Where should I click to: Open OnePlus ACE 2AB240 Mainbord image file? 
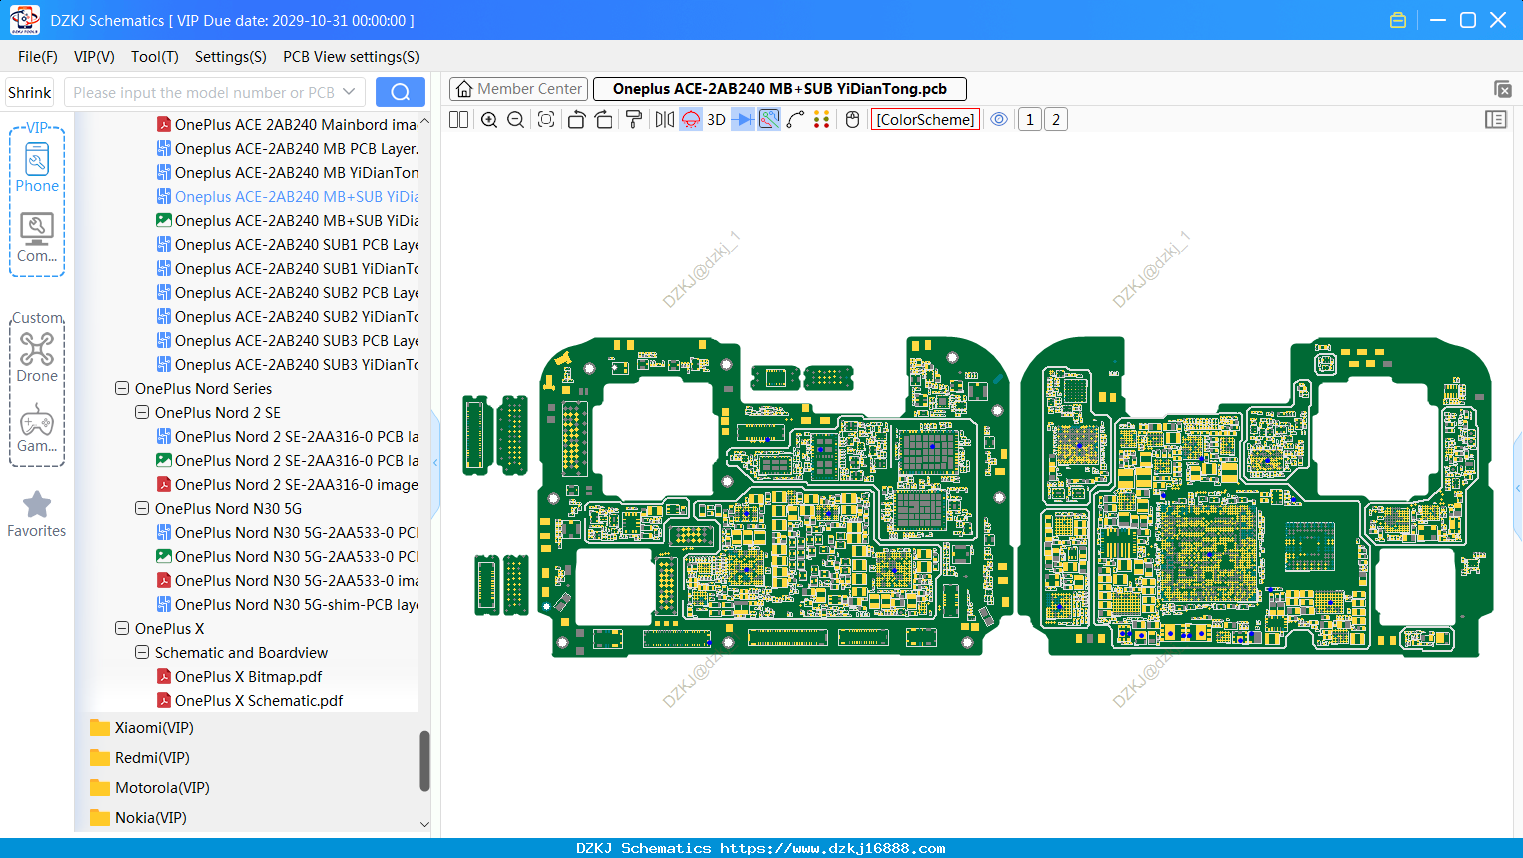coord(287,124)
